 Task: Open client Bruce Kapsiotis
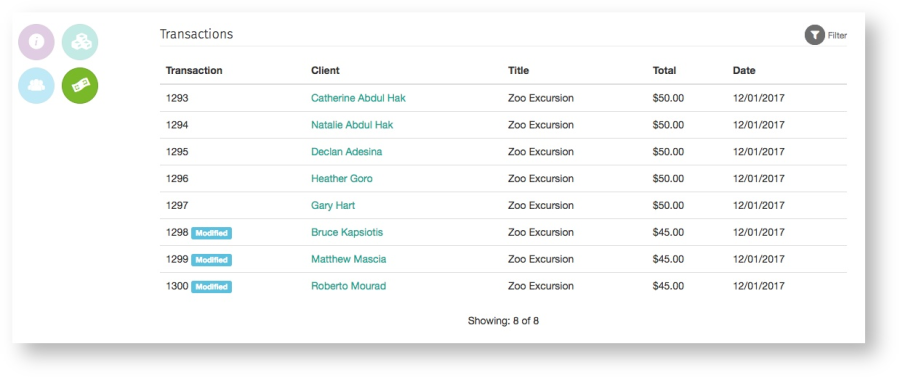pyautogui.click(x=347, y=232)
